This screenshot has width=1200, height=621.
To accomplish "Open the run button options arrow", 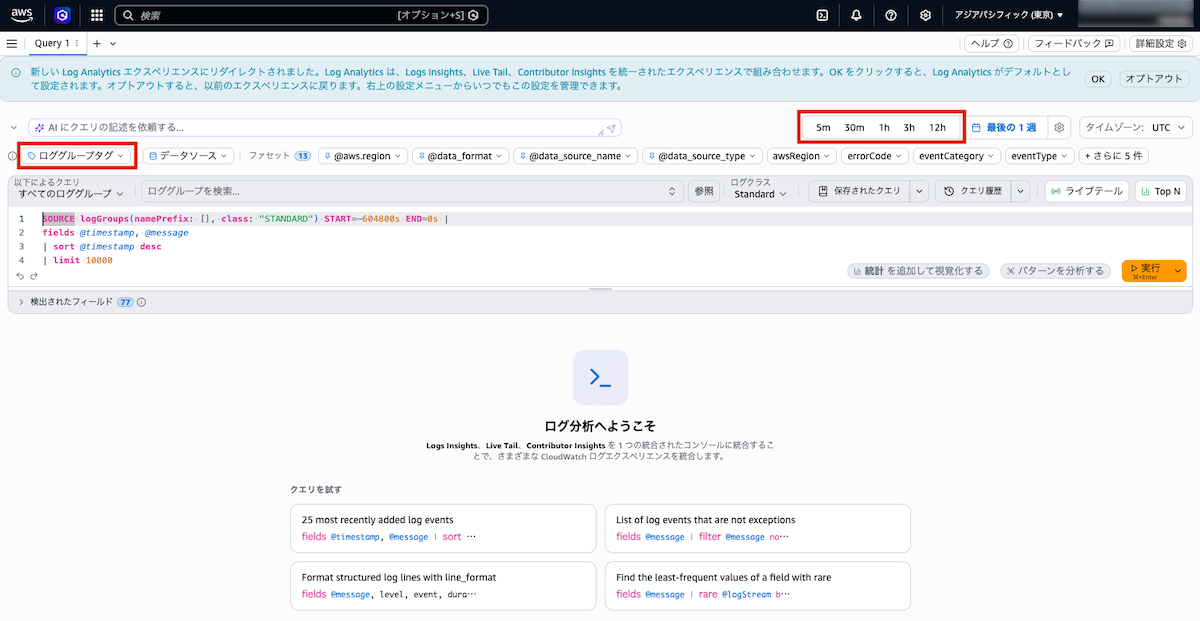I will (1178, 270).
